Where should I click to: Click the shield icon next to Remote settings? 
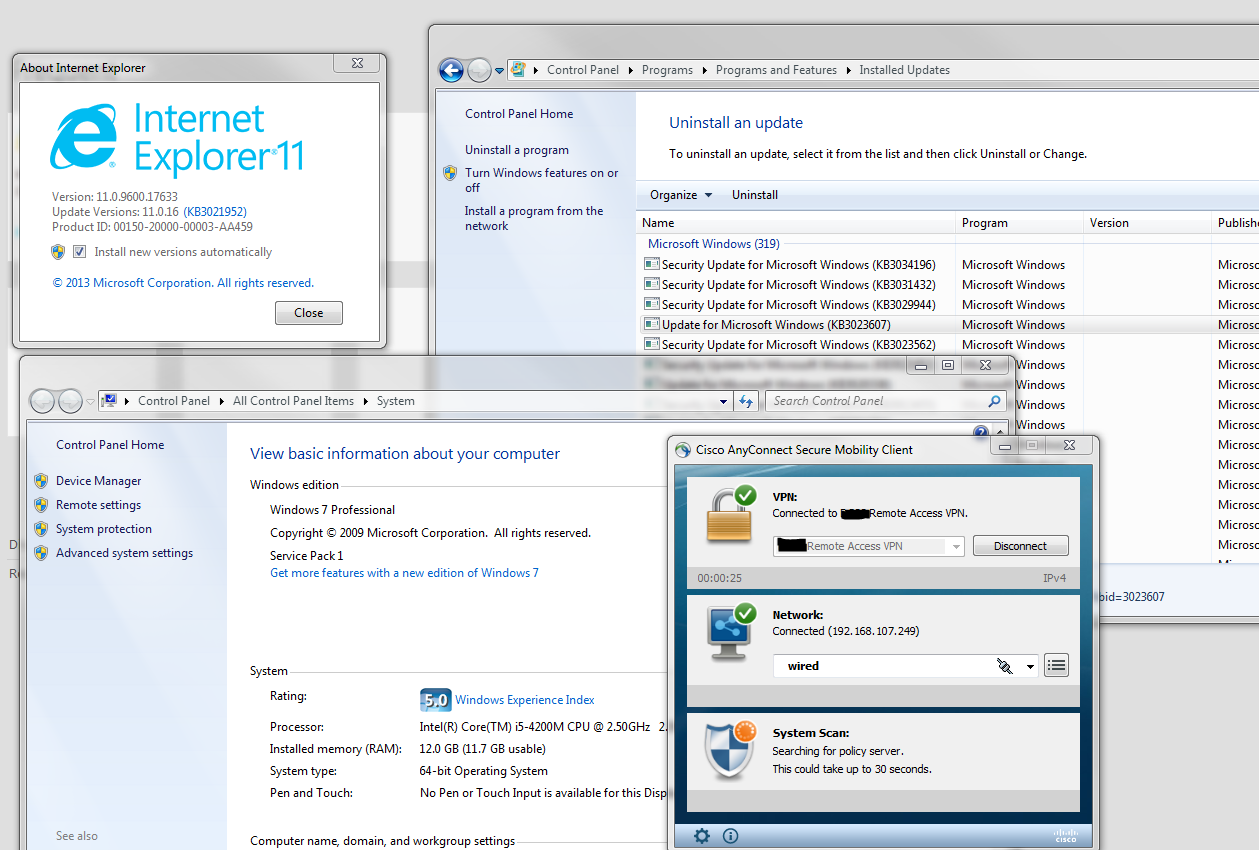pos(41,505)
